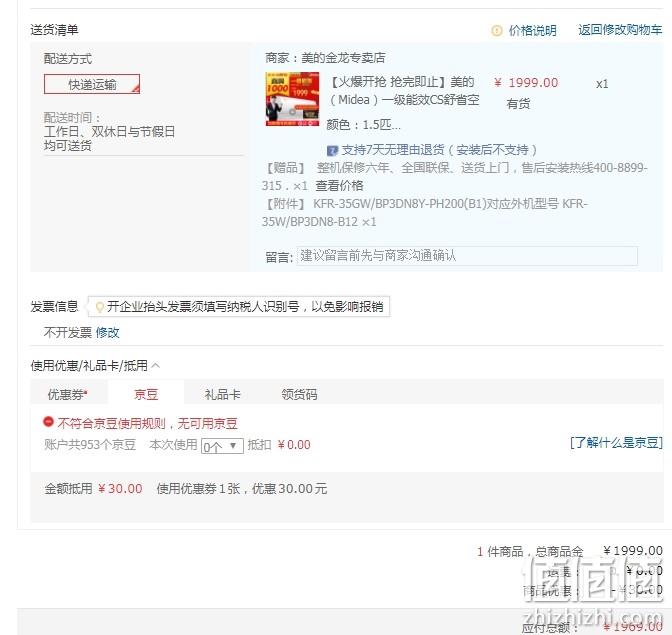
Task: Click the 附件 KFR-35GW model description
Action: 424,213
